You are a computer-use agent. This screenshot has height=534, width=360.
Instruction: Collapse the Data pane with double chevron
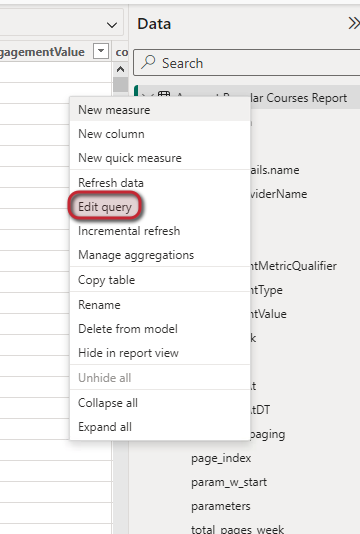tap(354, 24)
